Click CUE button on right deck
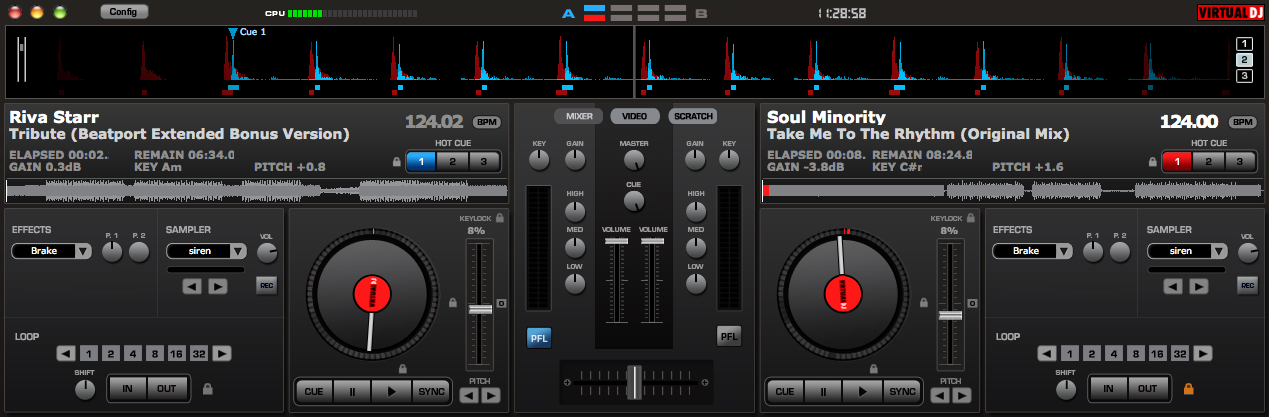 785,391
